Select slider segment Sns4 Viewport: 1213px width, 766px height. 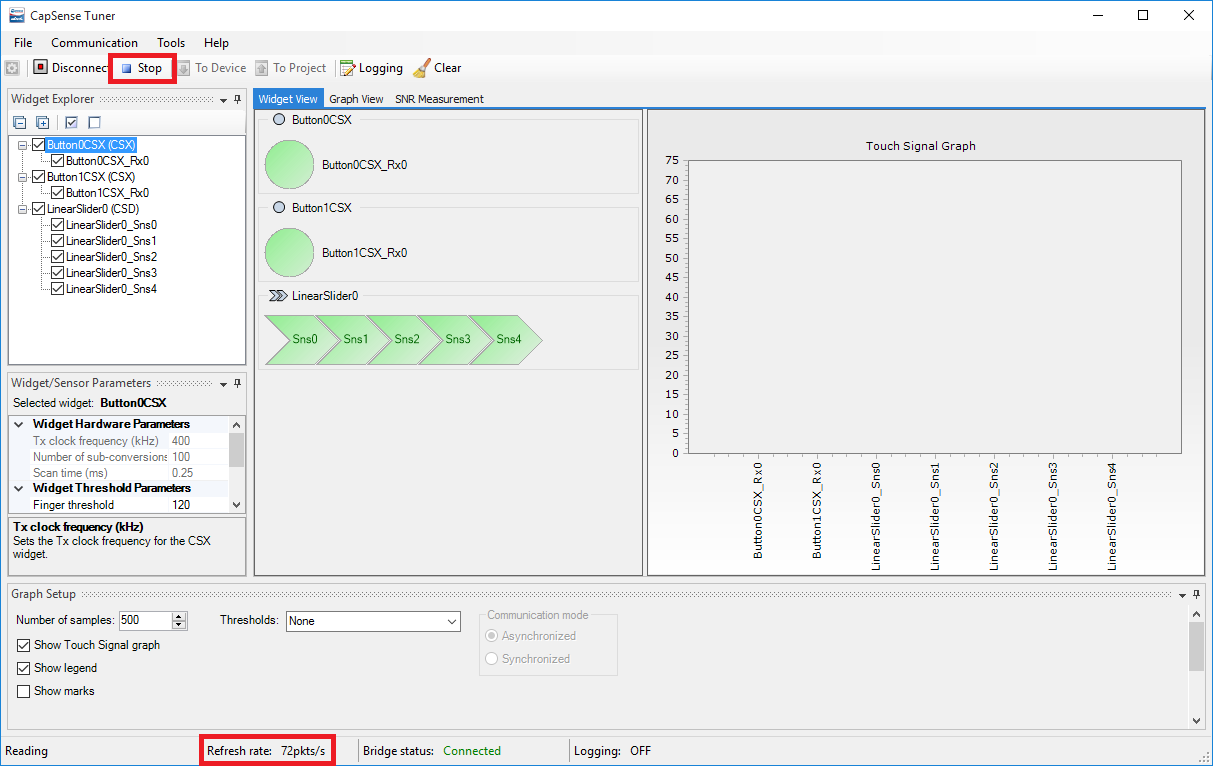[x=508, y=339]
